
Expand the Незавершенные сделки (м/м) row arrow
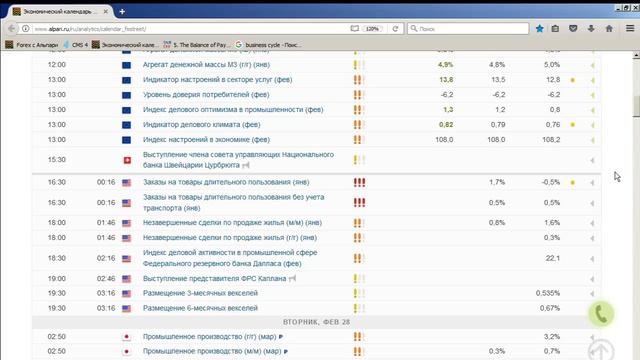[x=592, y=223]
